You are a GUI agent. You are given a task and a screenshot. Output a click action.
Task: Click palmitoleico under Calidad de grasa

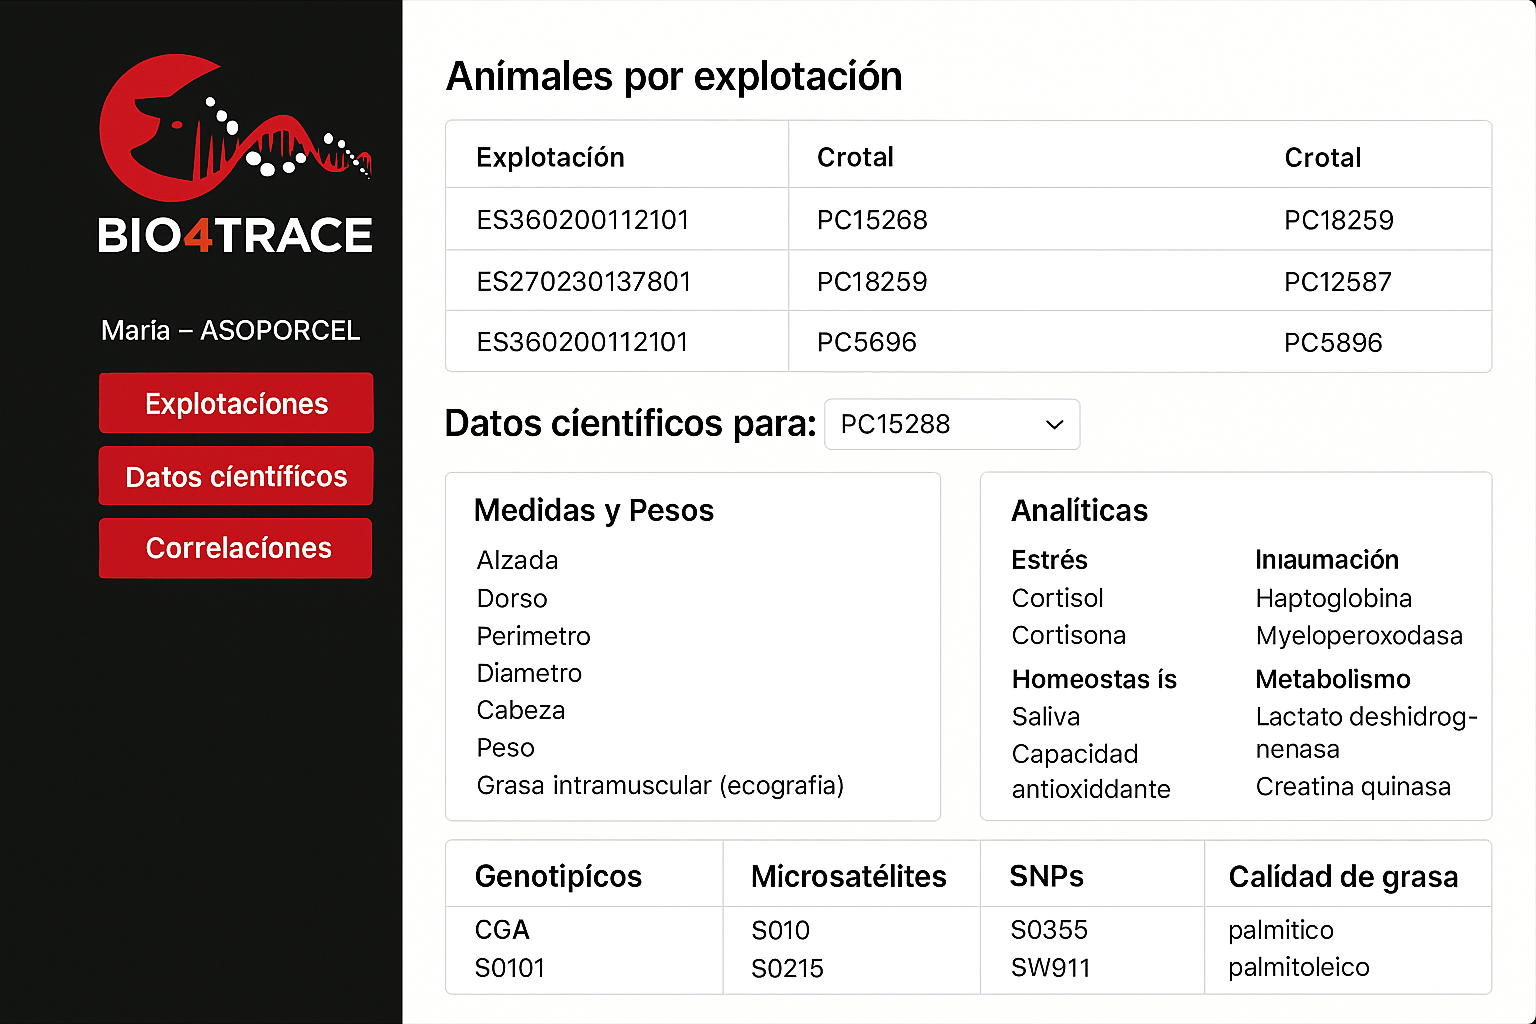1298,967
